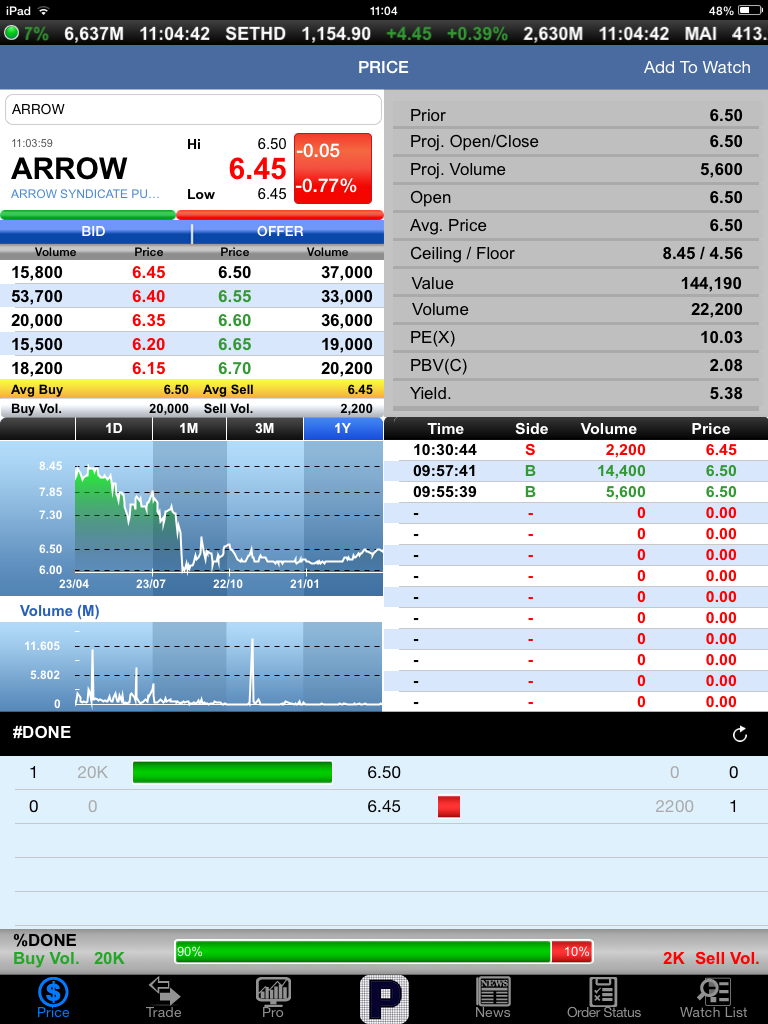Select offer price 6.65
The height and width of the screenshot is (1024, 768).
(x=234, y=344)
